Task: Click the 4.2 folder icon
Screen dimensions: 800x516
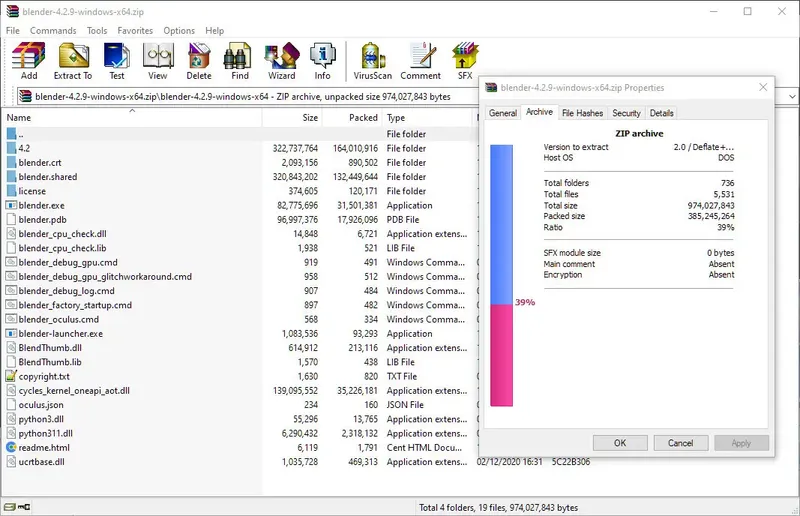Action: [x=11, y=148]
